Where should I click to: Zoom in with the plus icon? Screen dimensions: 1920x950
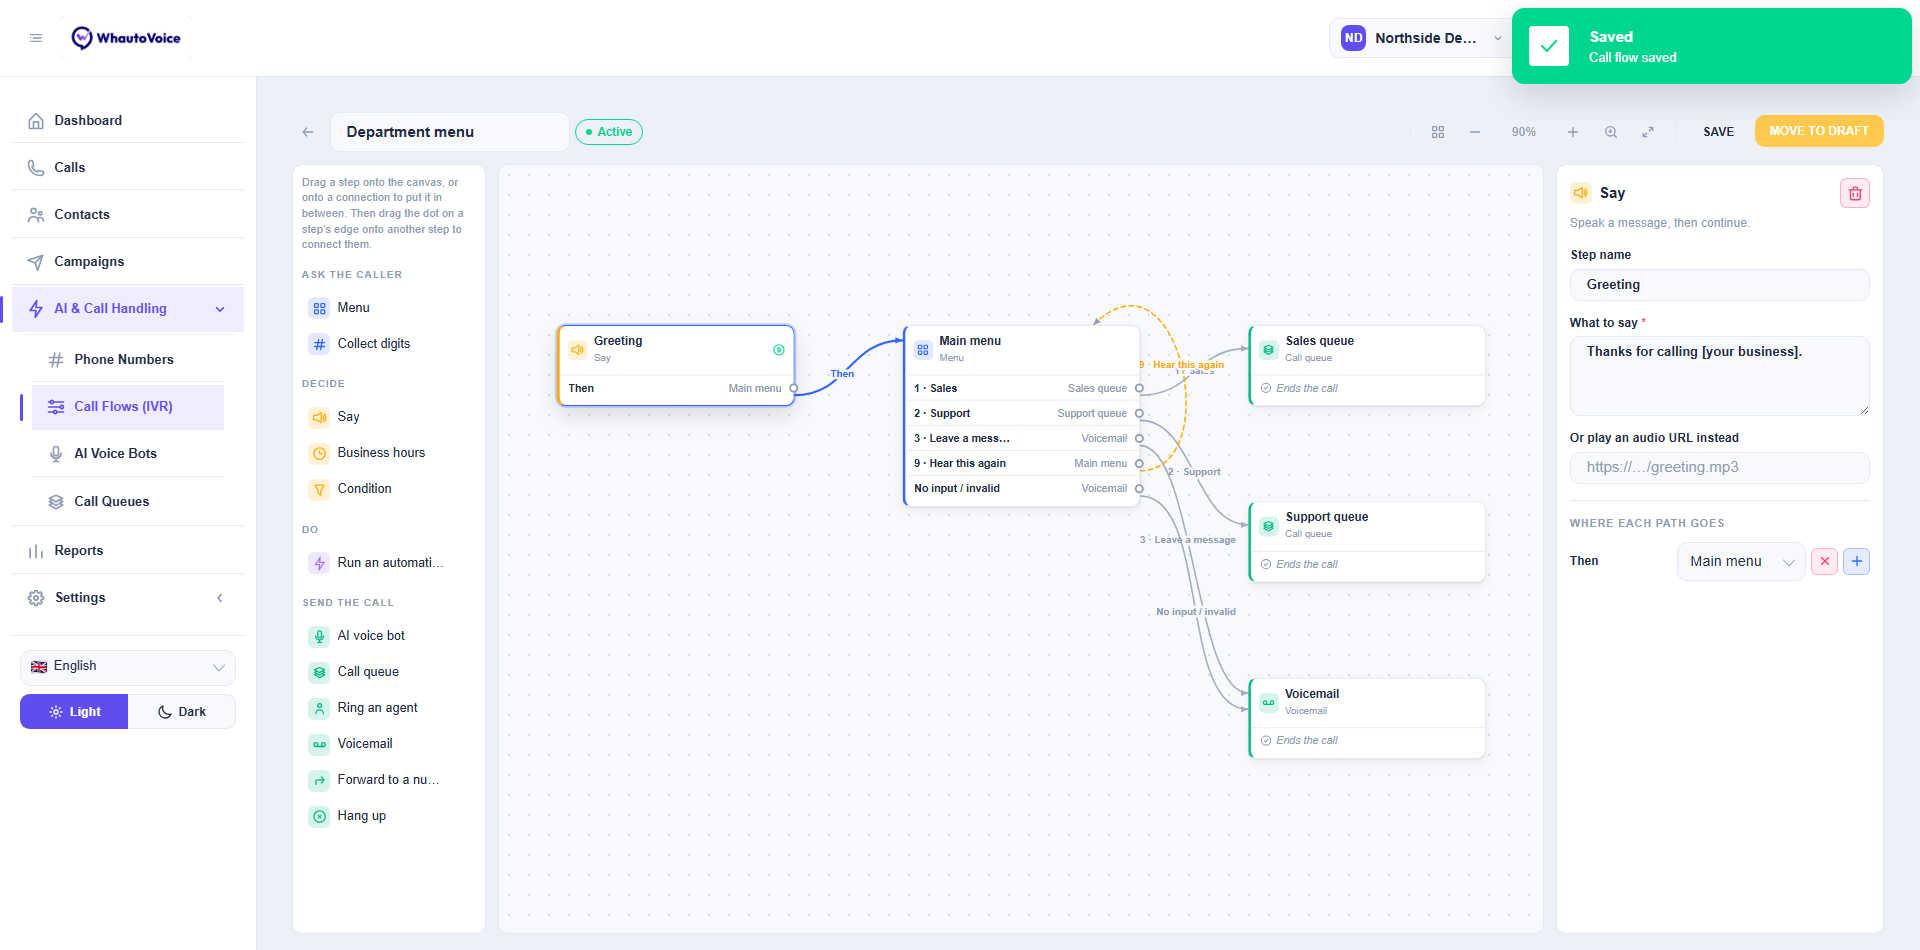pos(1573,132)
